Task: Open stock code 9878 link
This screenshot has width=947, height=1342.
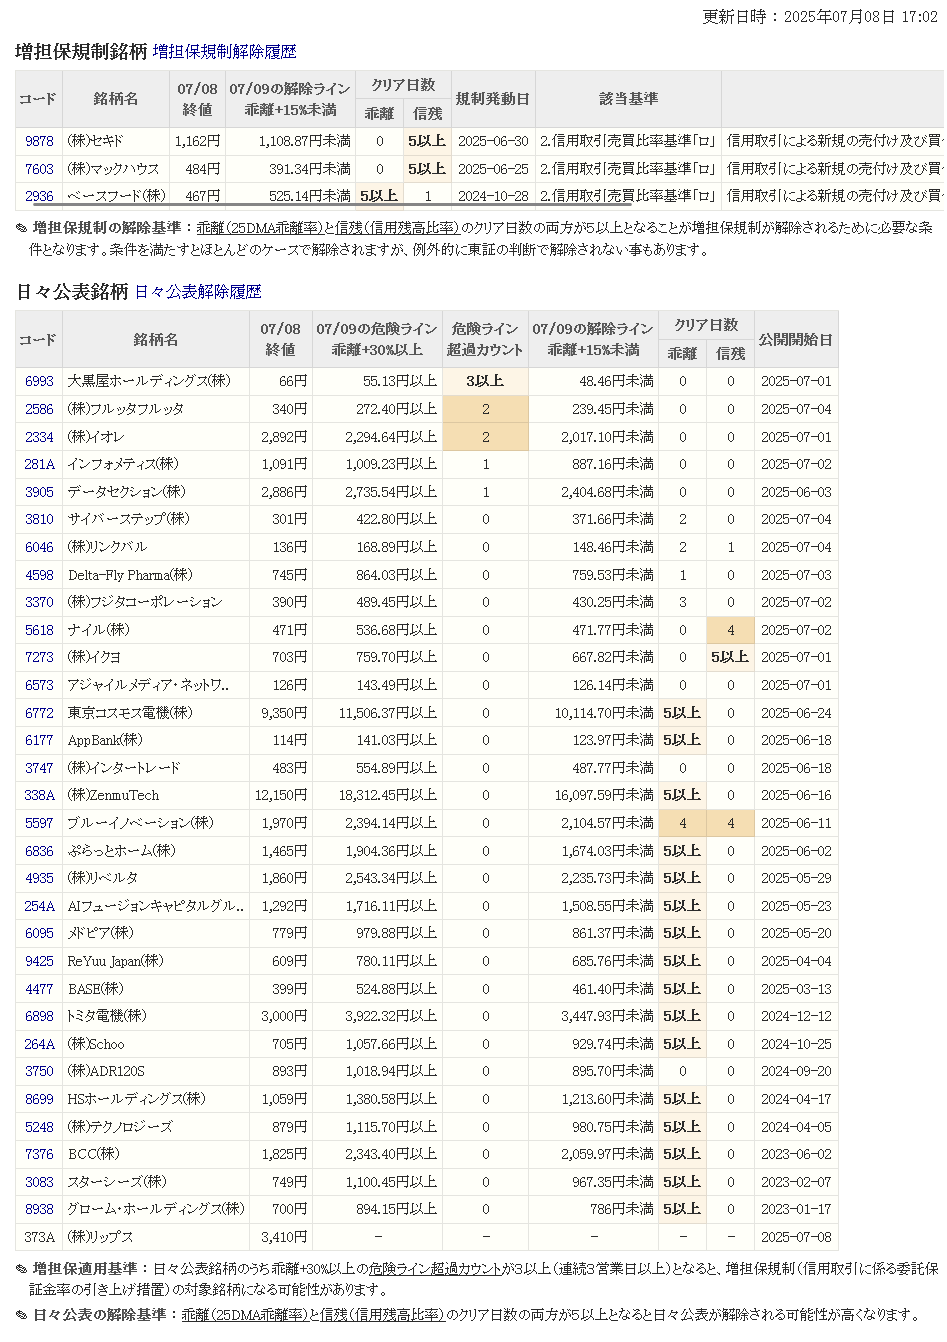Action: [39, 141]
